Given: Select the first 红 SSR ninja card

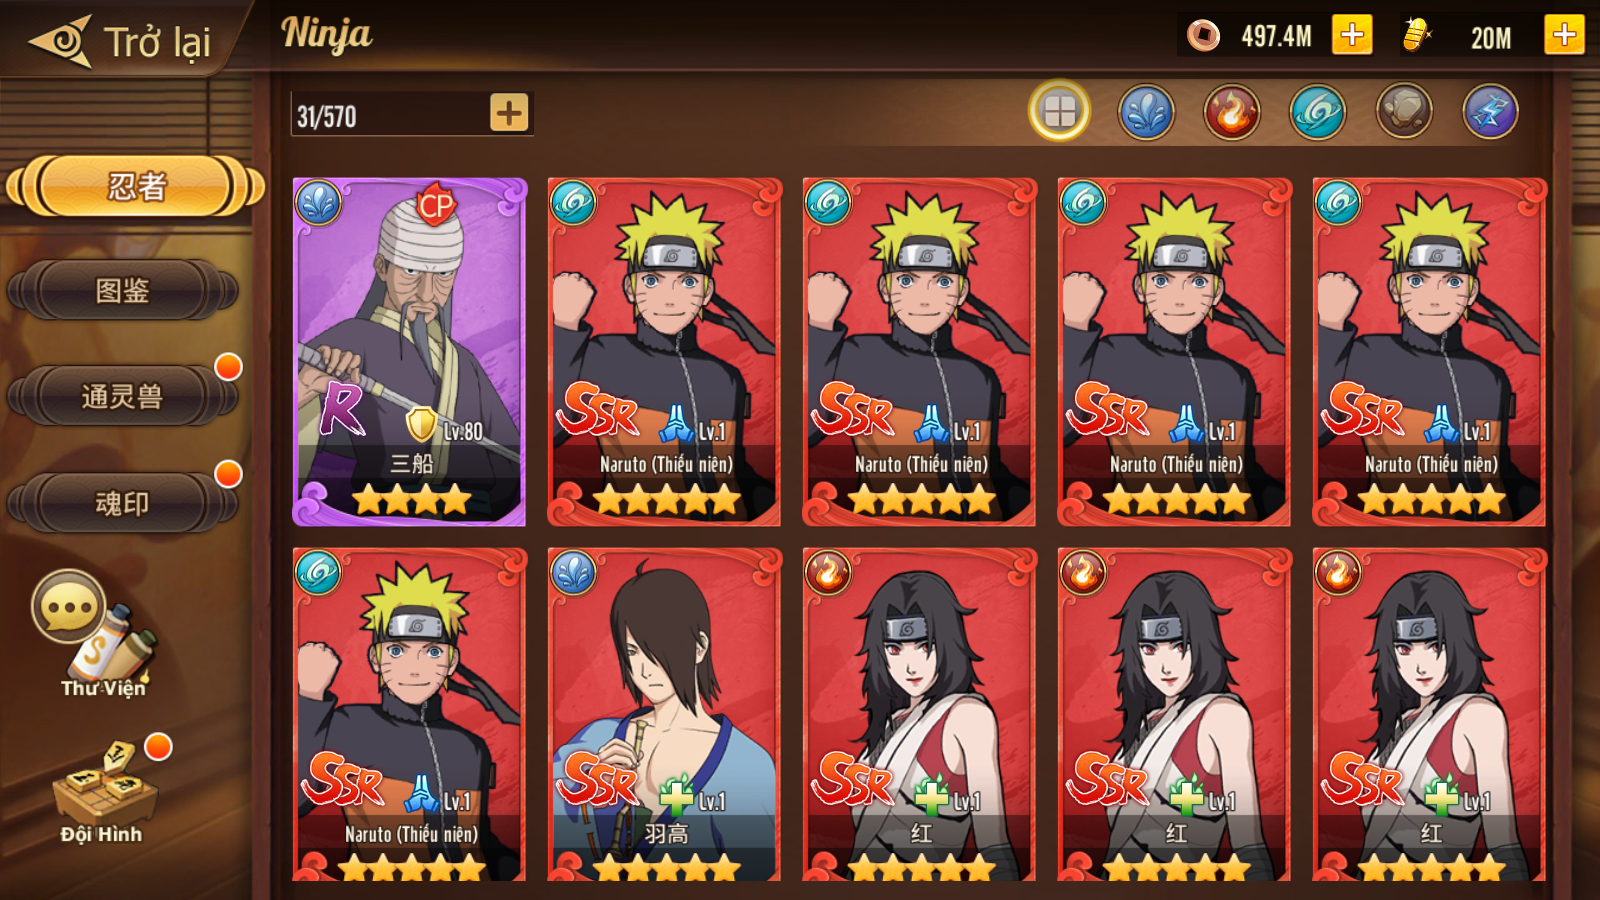Looking at the screenshot, I should pyautogui.click(x=919, y=715).
